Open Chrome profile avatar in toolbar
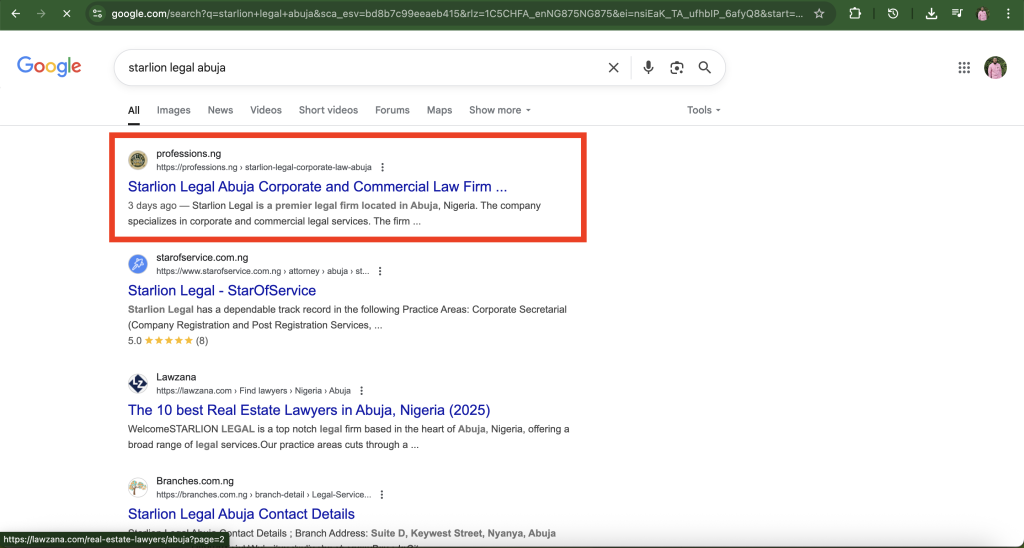Screen dimensions: 1024x548 click(x=982, y=13)
